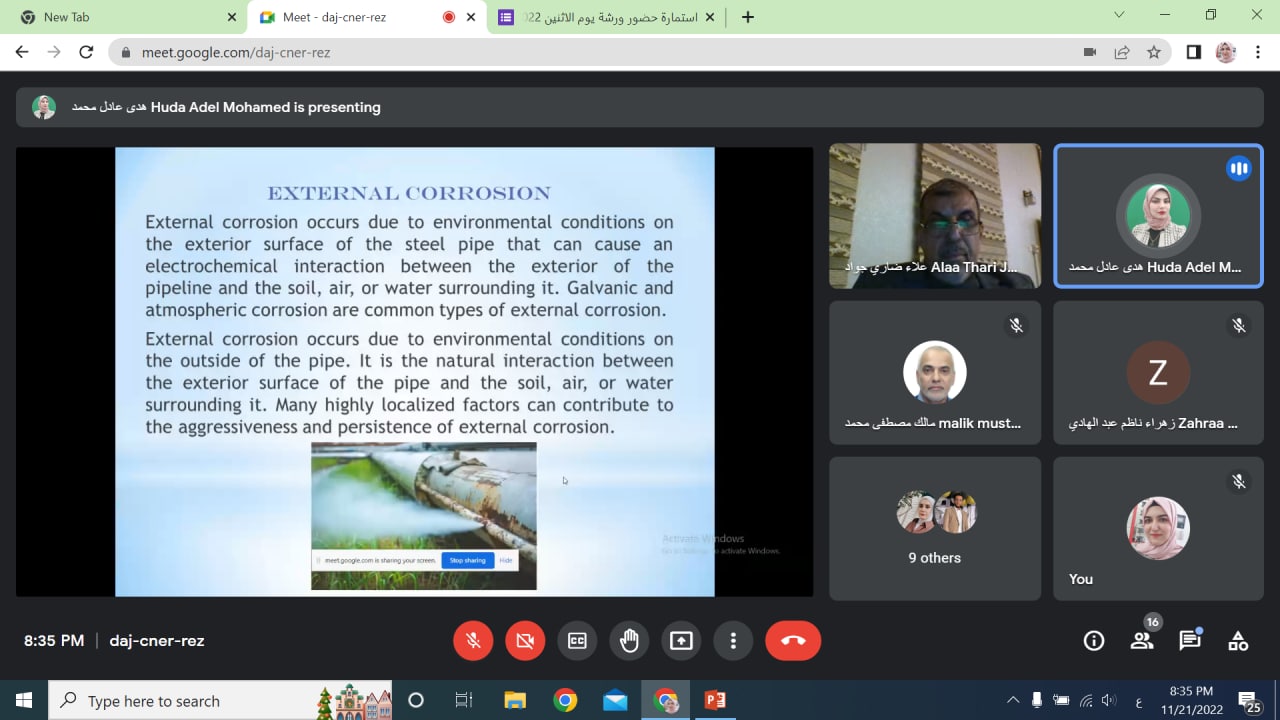
Task: Raise hand in the meeting
Action: click(629, 641)
